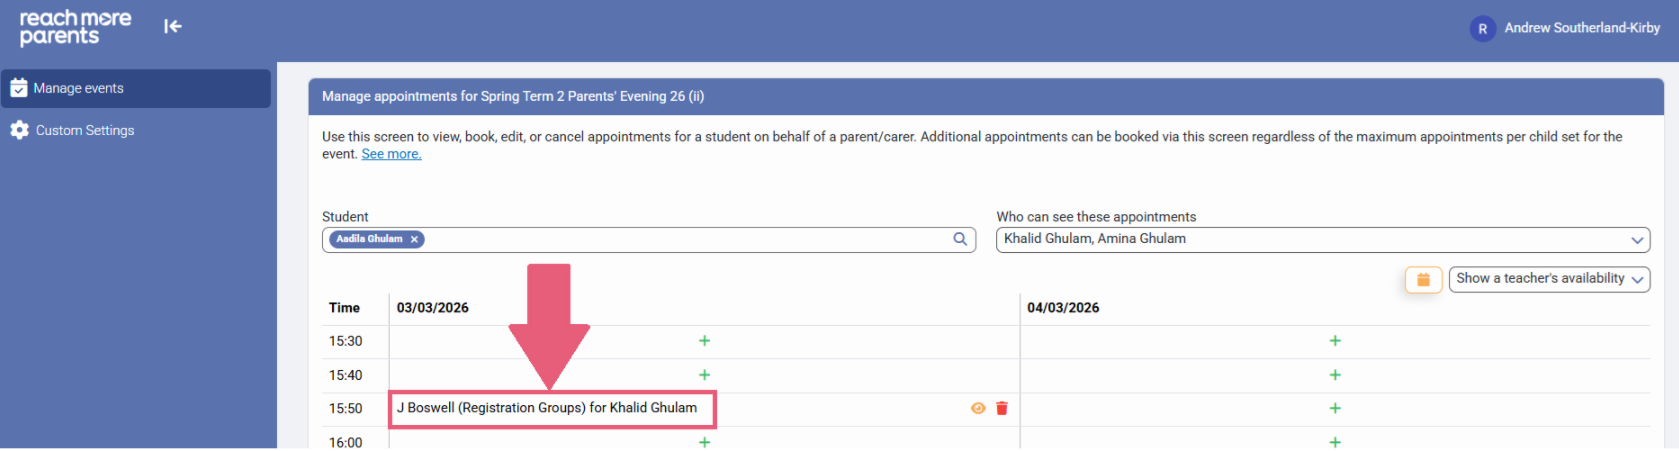The image size is (1679, 451).
Task: Add appointment at 15:40 on 04/03/2026
Action: 1335,376
